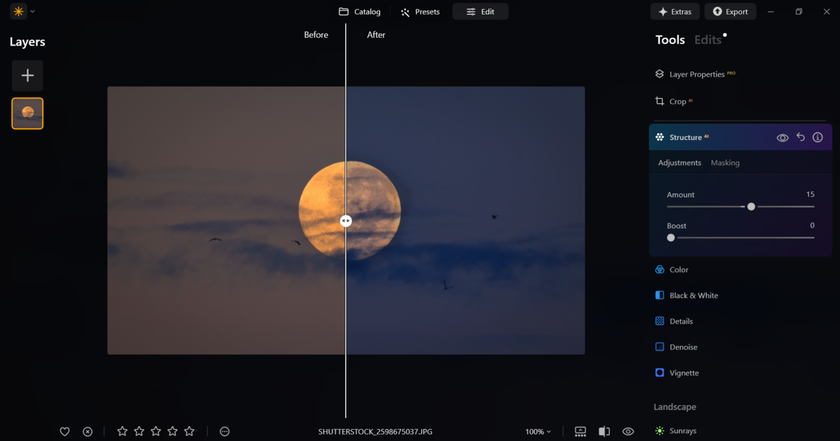This screenshot has width=840, height=441.
Task: Select the moon image layer thumbnail
Action: (27, 113)
